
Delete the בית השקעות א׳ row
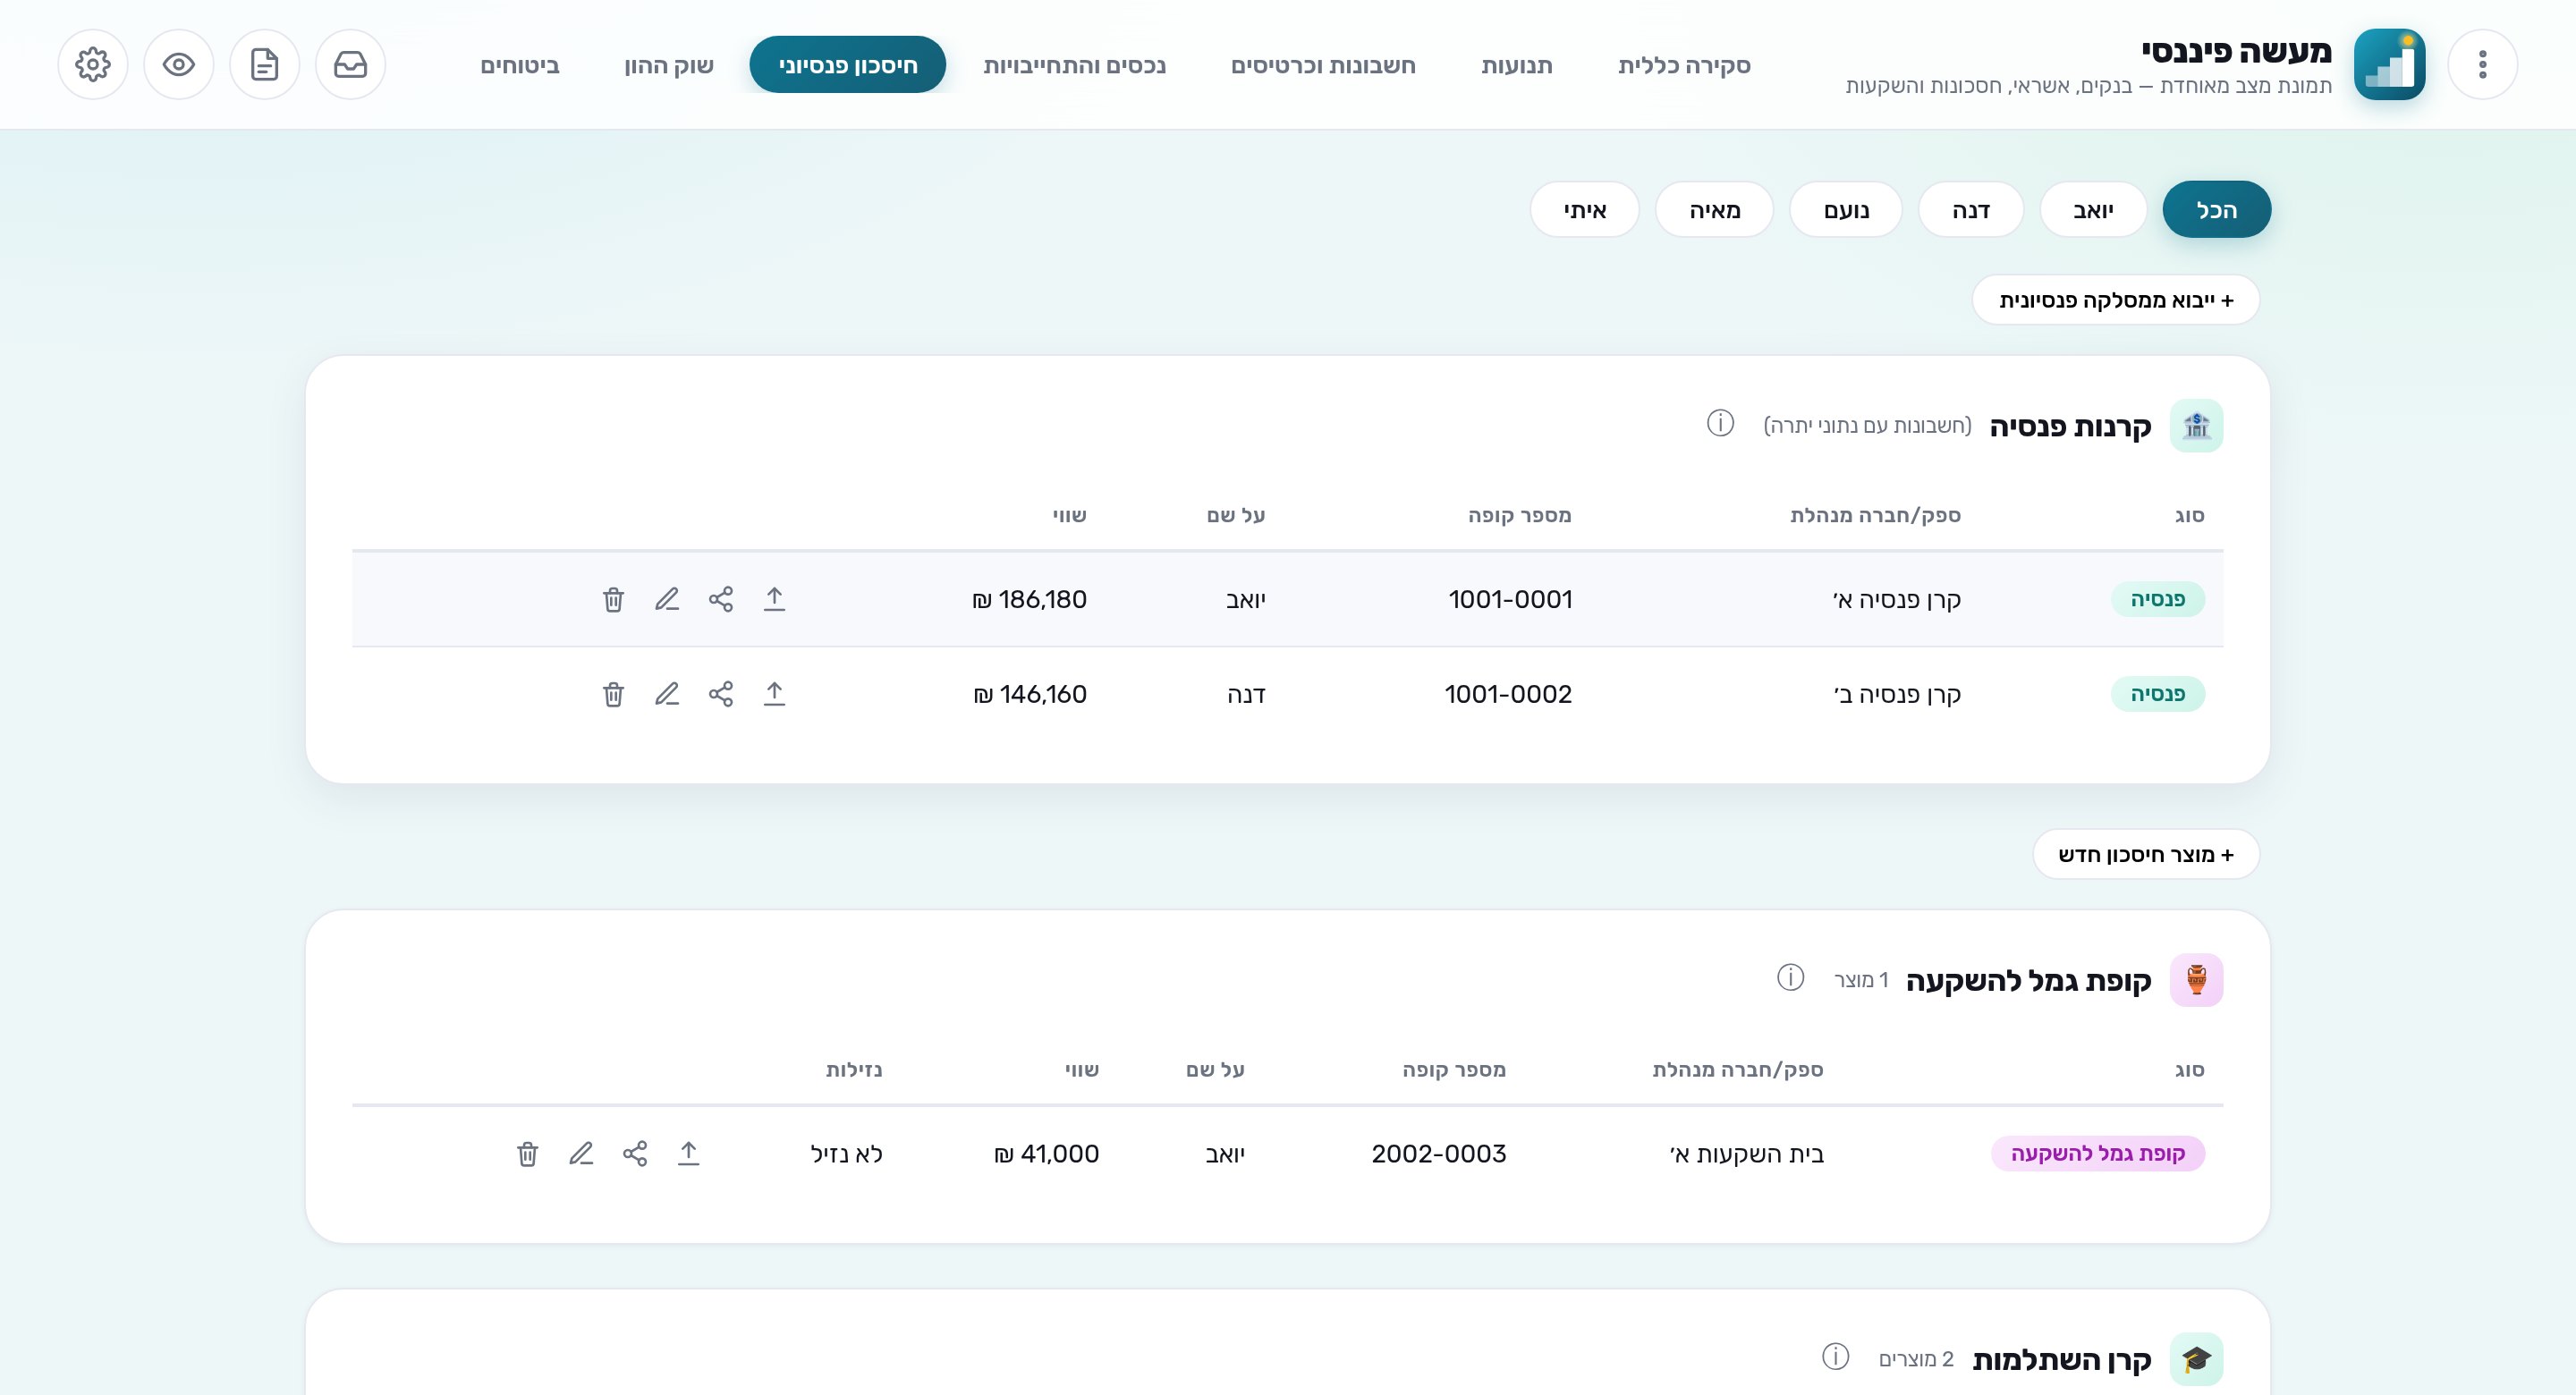528,1154
